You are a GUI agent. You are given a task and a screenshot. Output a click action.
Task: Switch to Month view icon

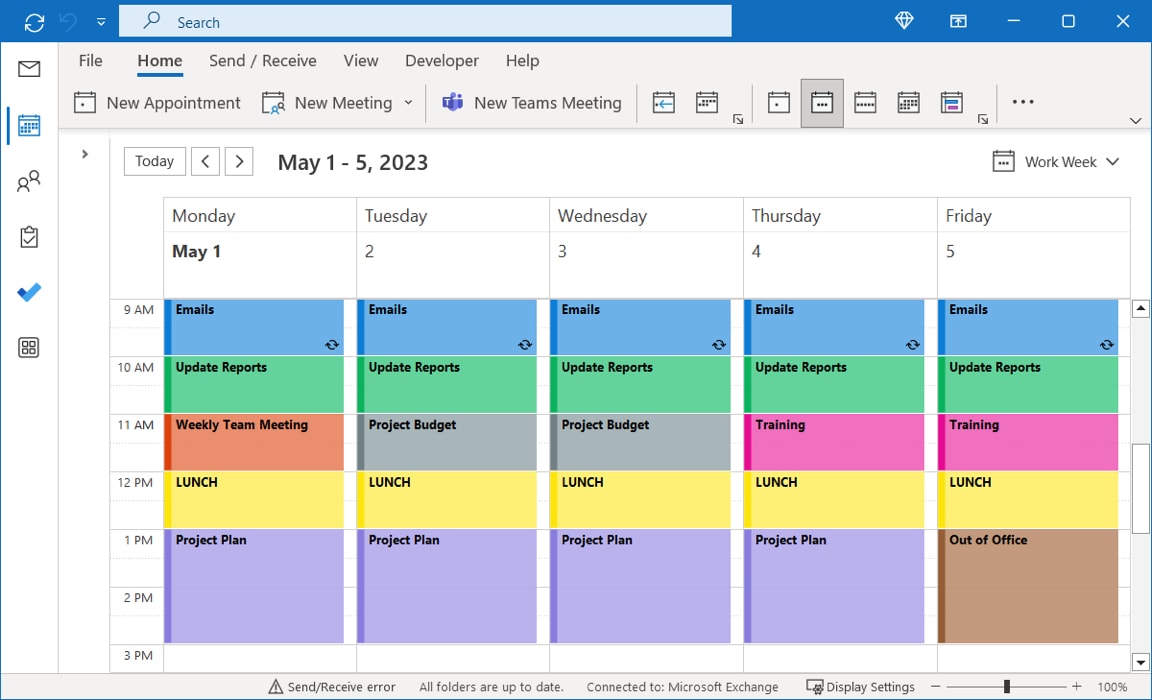point(908,102)
